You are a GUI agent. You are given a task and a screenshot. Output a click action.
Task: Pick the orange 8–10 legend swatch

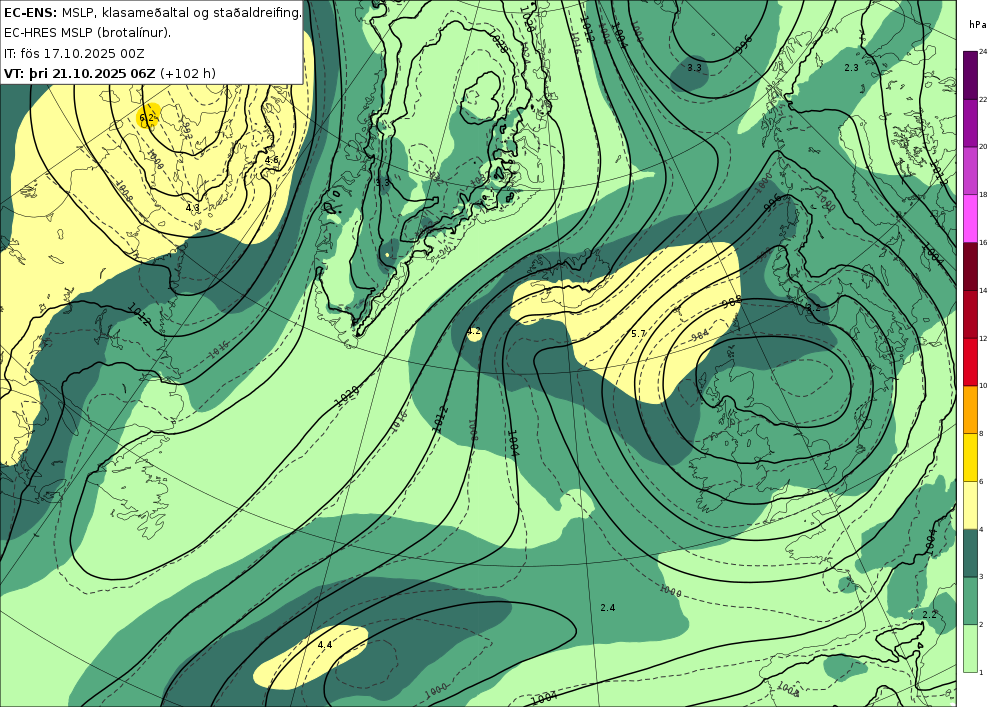coord(970,410)
